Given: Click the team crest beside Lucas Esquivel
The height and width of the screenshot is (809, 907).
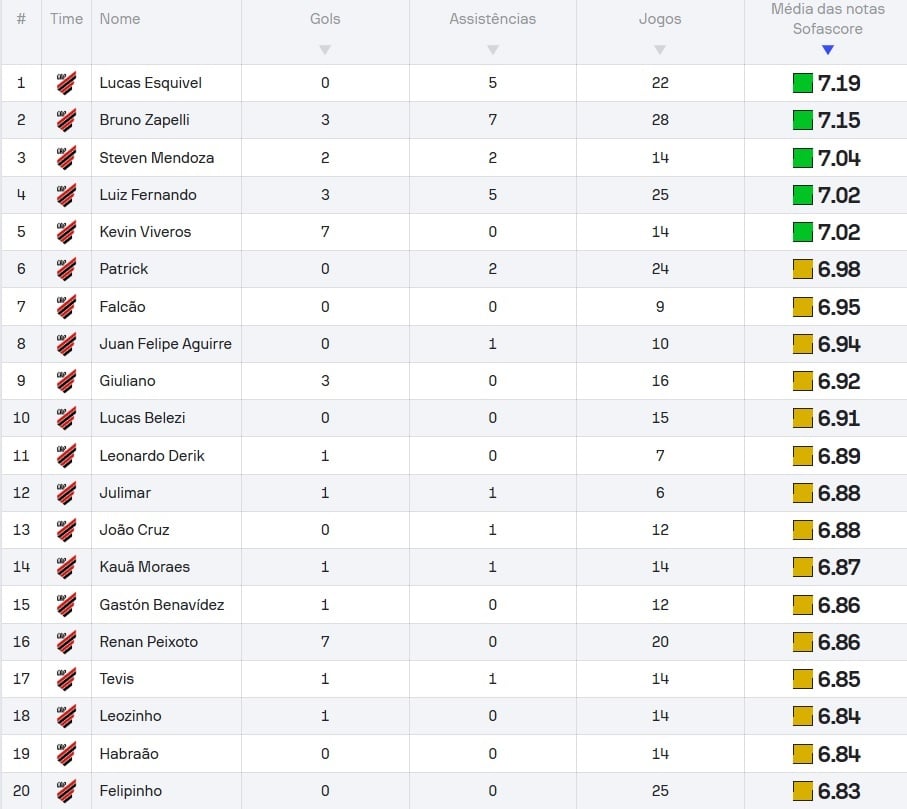Looking at the screenshot, I should [66, 83].
